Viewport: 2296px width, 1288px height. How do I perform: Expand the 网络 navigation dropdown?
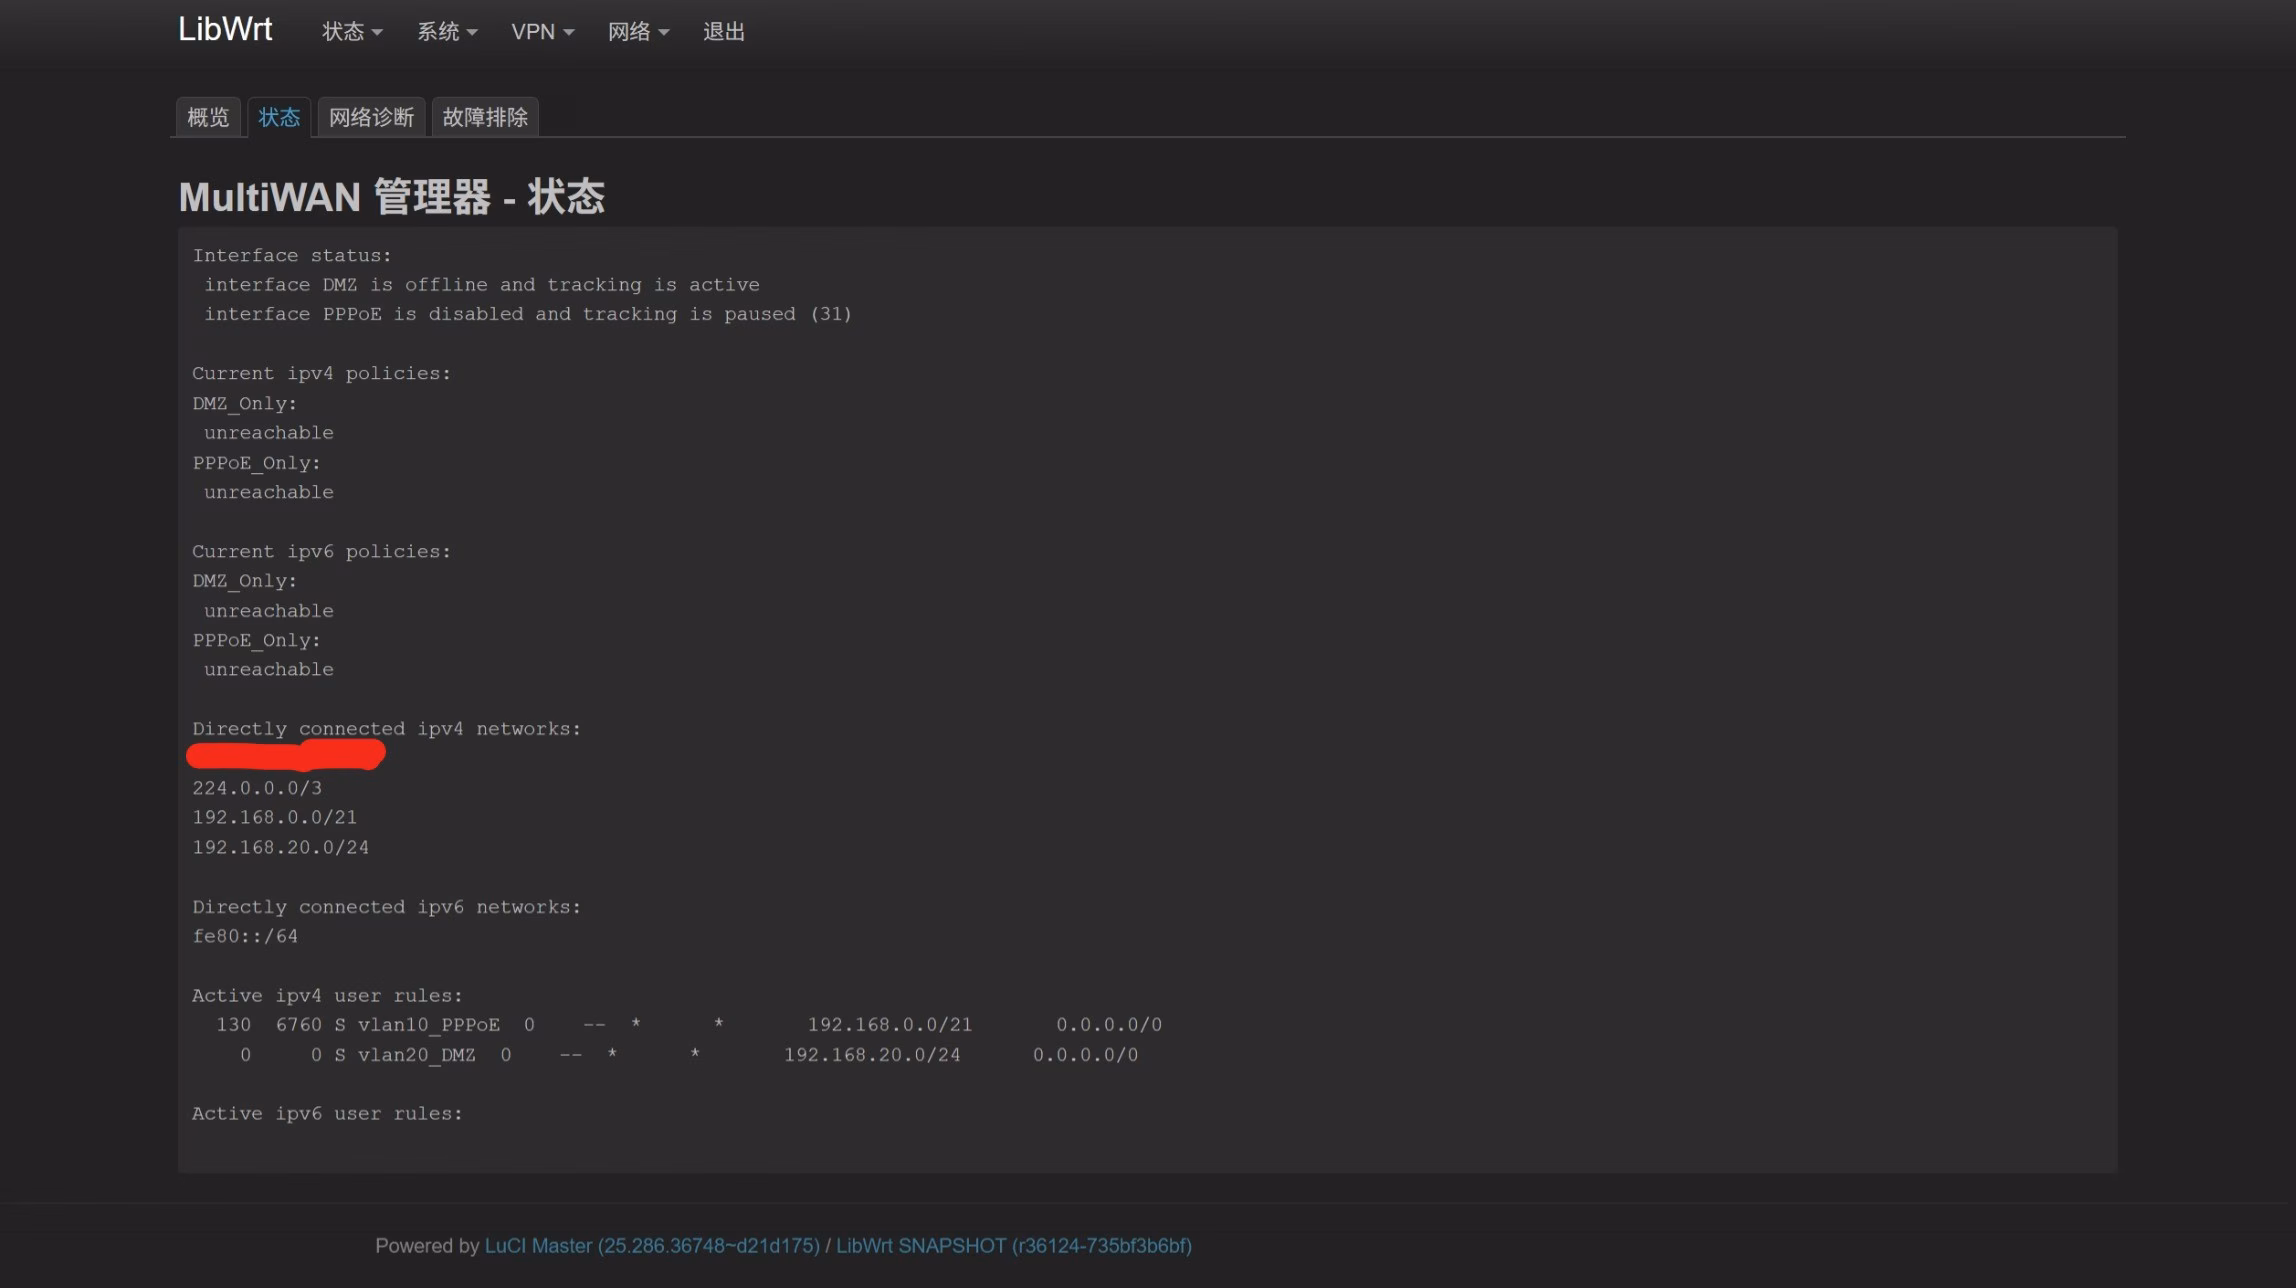click(638, 32)
